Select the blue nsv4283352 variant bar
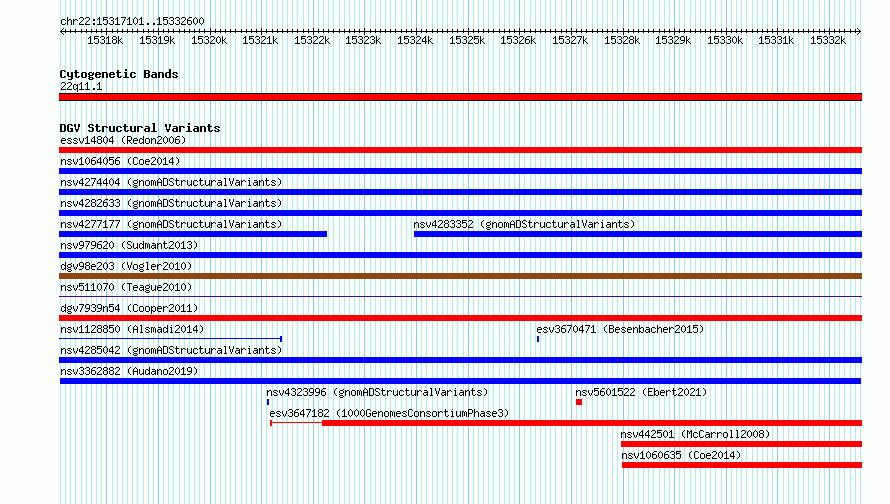 click(x=638, y=234)
